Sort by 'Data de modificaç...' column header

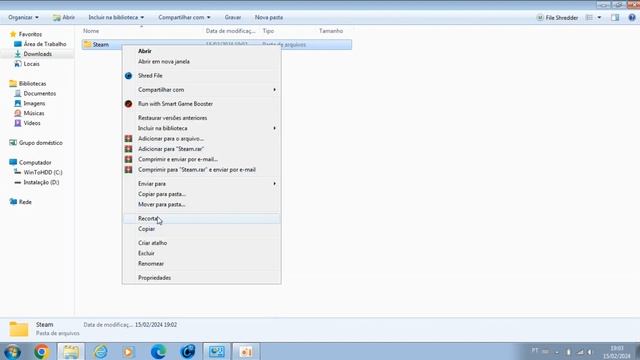point(231,31)
